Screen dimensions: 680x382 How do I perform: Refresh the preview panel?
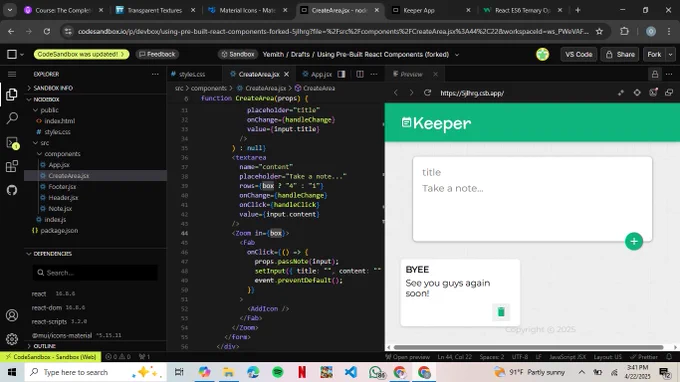coord(427,93)
